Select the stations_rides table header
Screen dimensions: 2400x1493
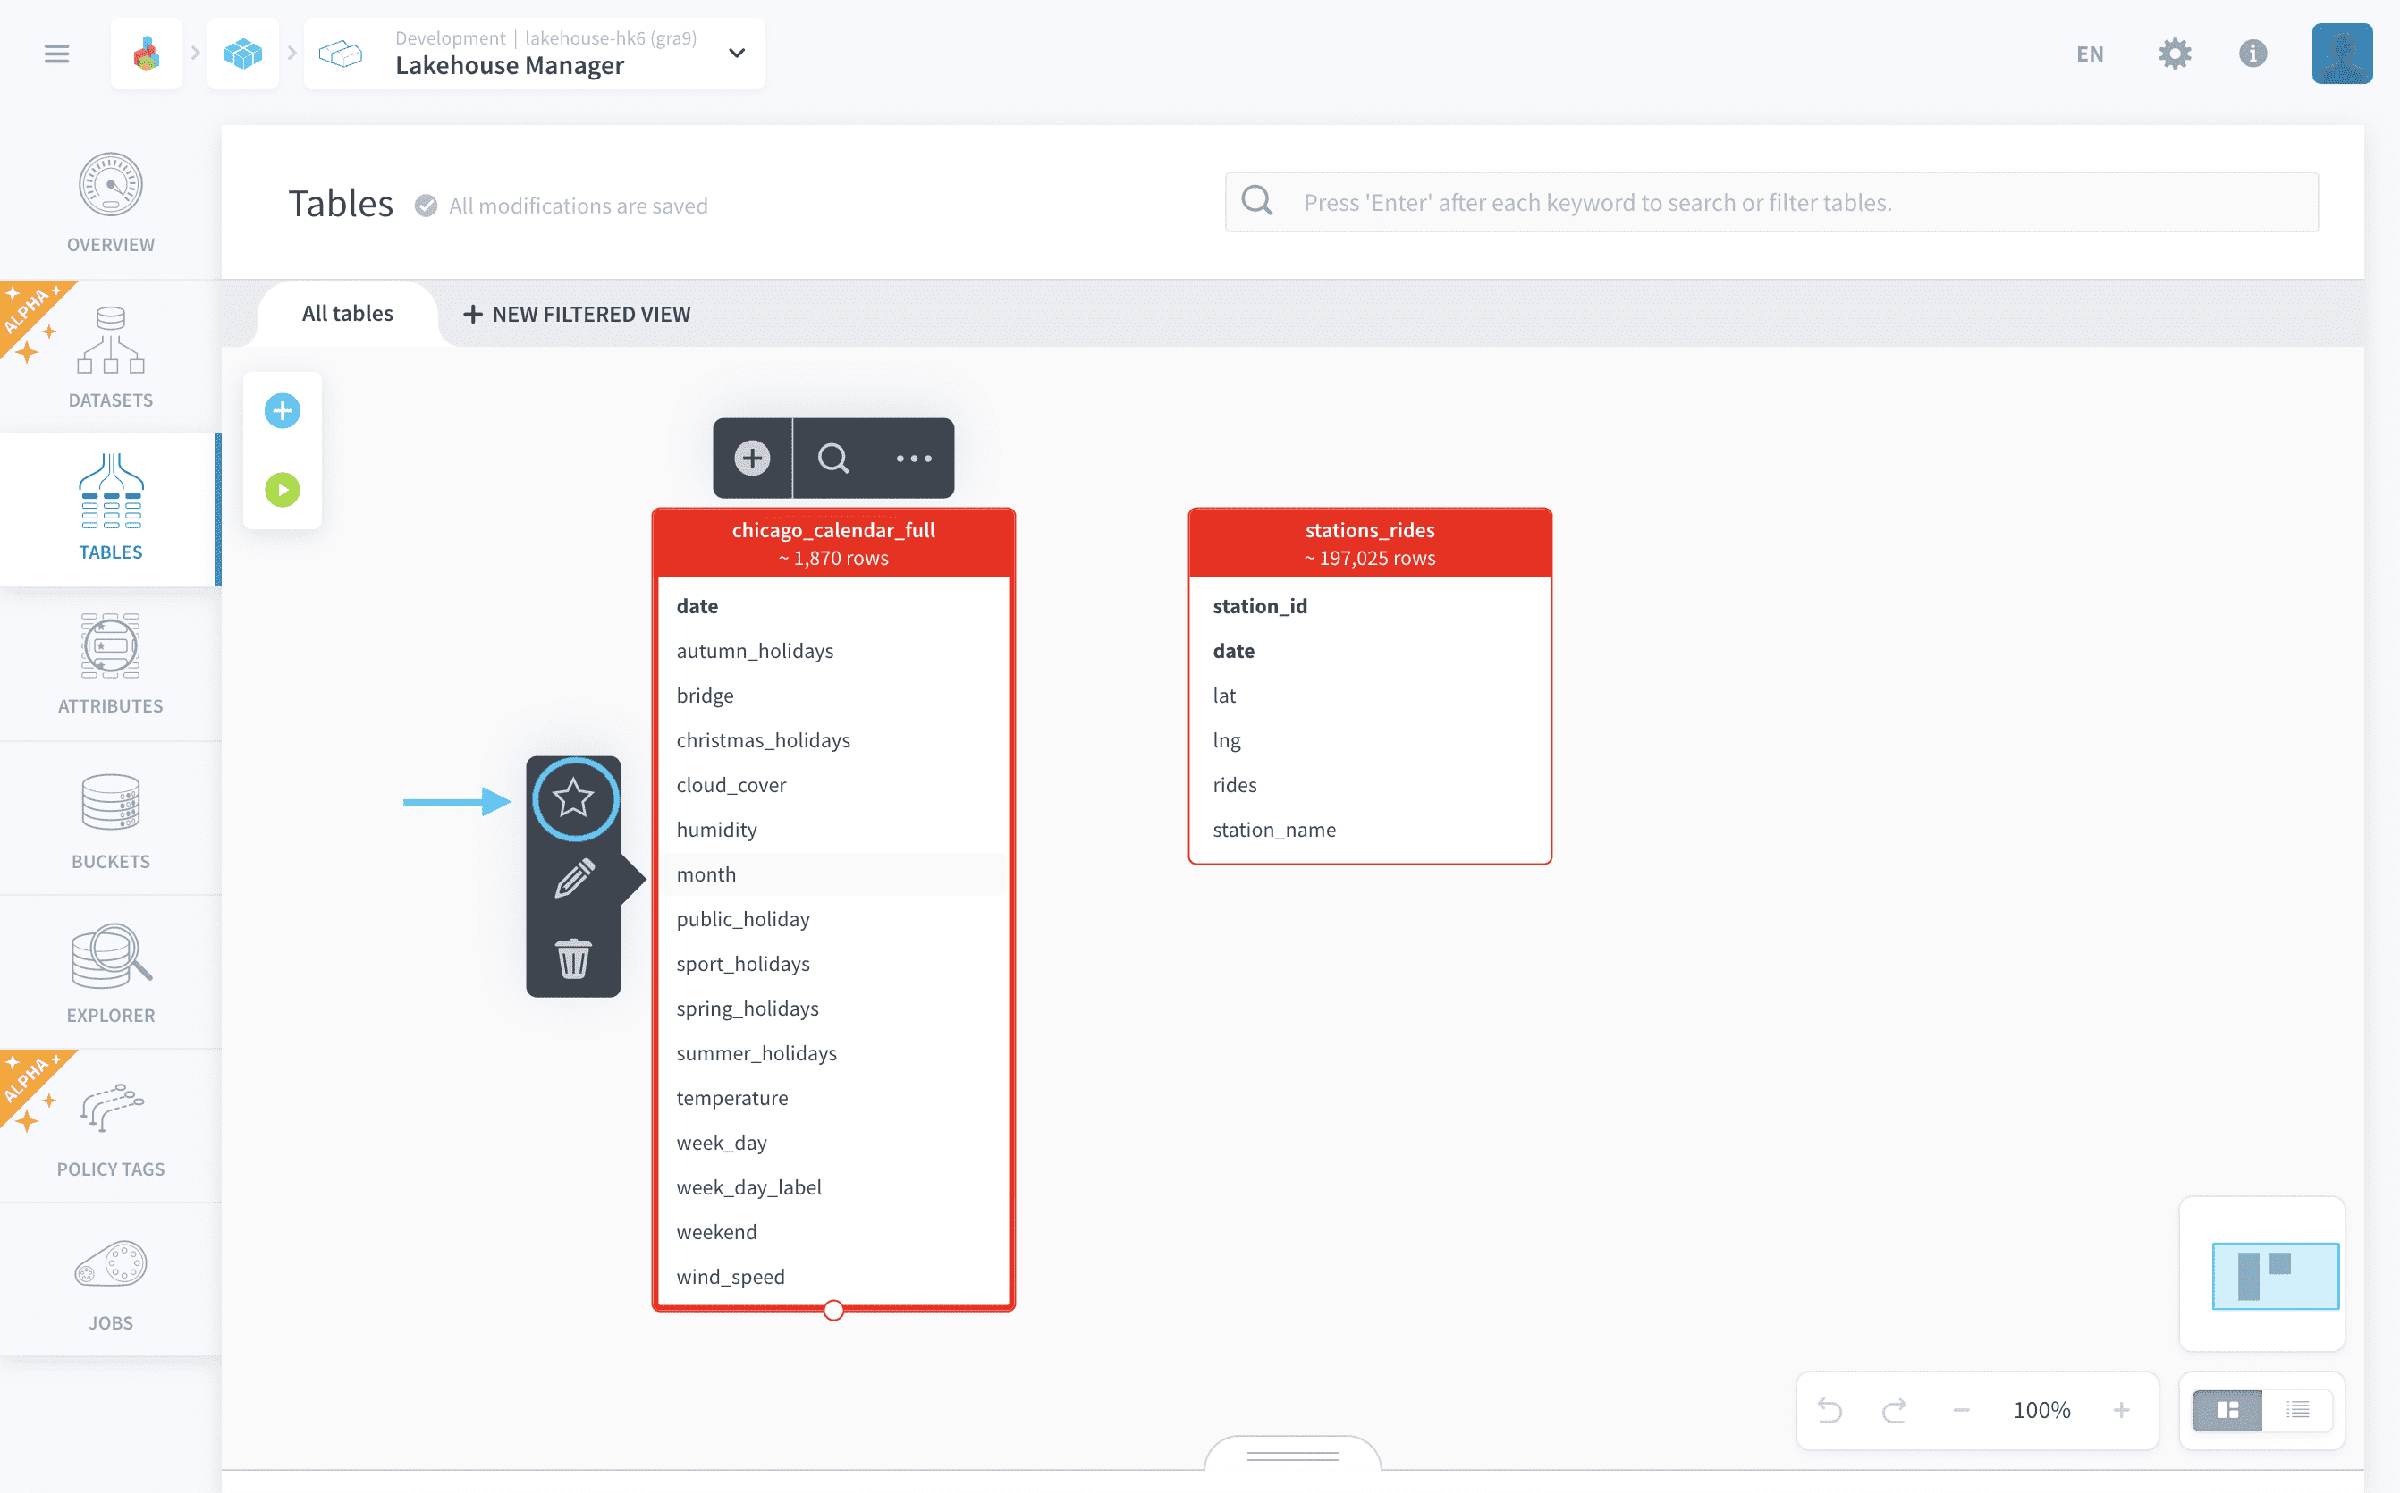click(x=1370, y=543)
